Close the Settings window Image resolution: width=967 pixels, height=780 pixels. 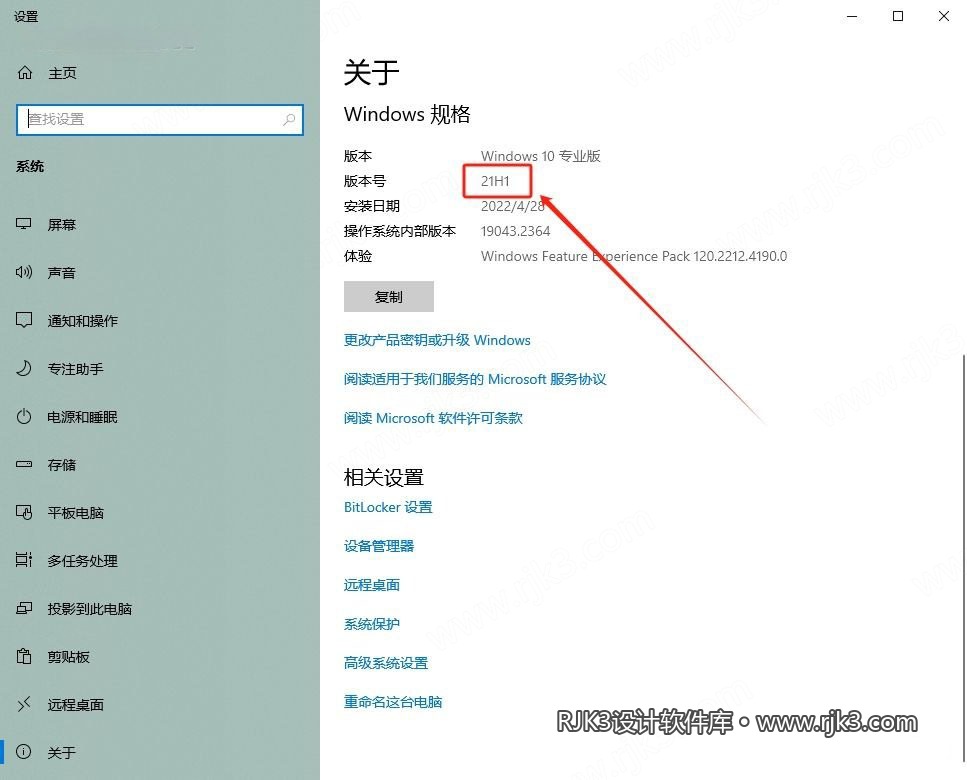(x=944, y=17)
